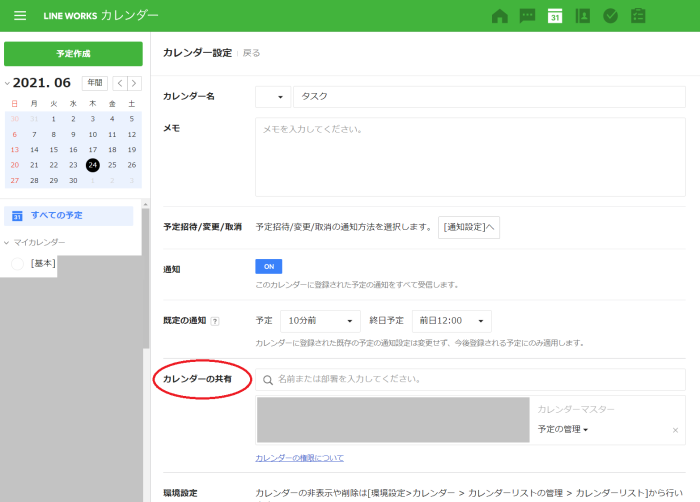
Task: Select June 24 in mini calendar
Action: tap(93, 165)
